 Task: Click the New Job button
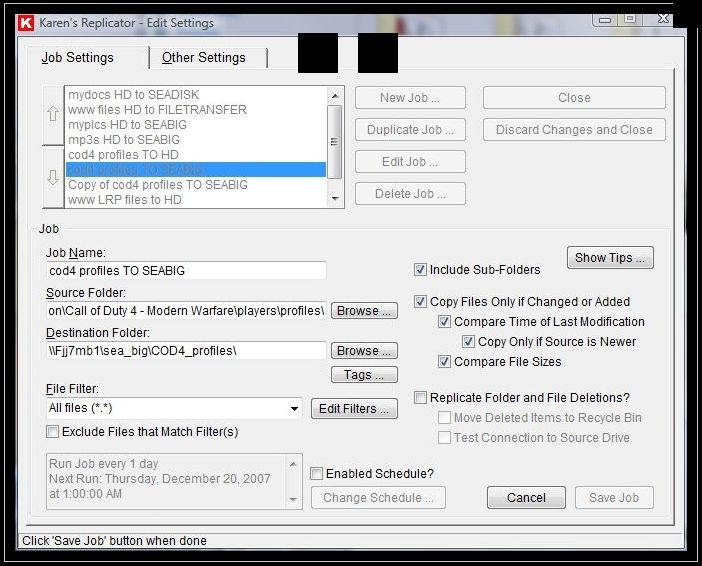410,98
